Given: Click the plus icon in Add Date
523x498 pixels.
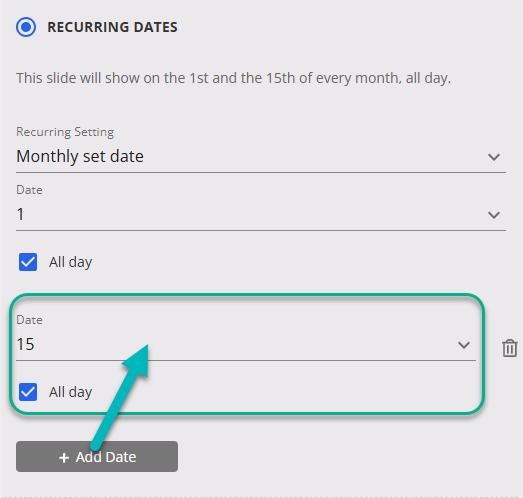Looking at the screenshot, I should (64, 458).
